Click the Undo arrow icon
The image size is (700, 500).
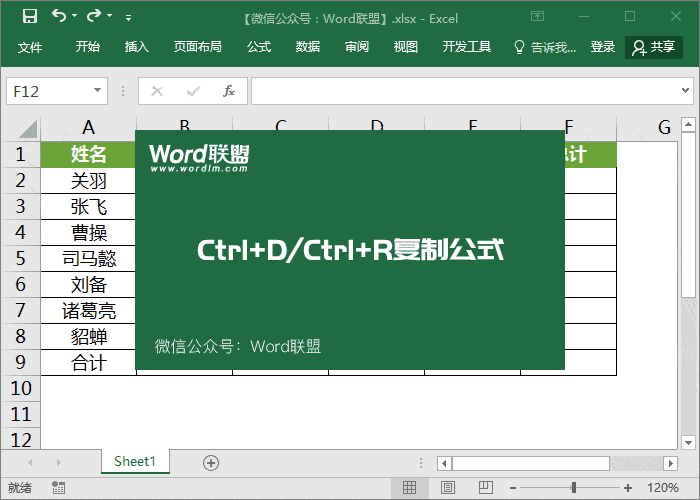click(x=59, y=16)
